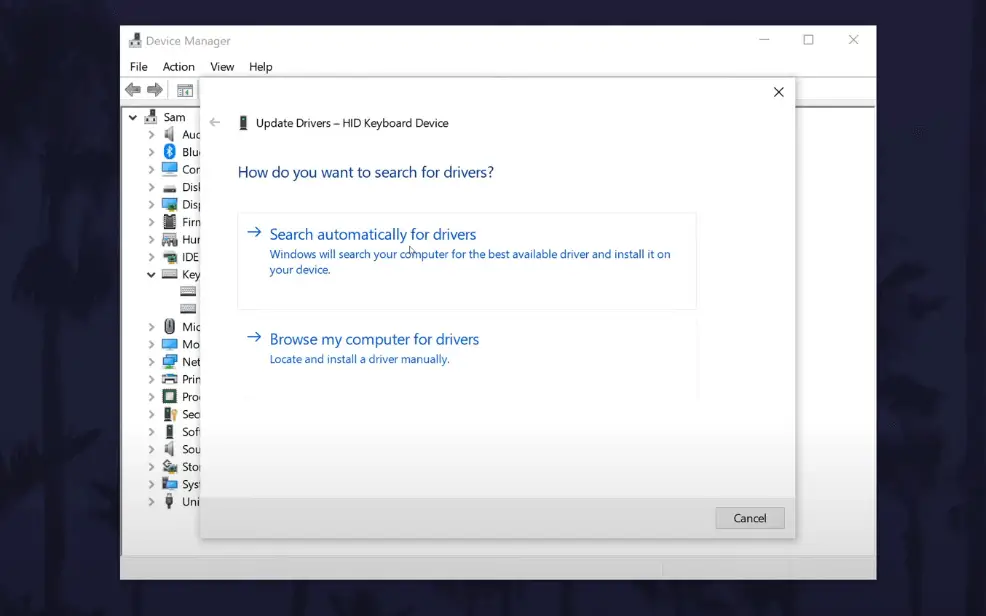Select the Security devices icon
Viewport: 986px width, 616px height.
coord(170,414)
